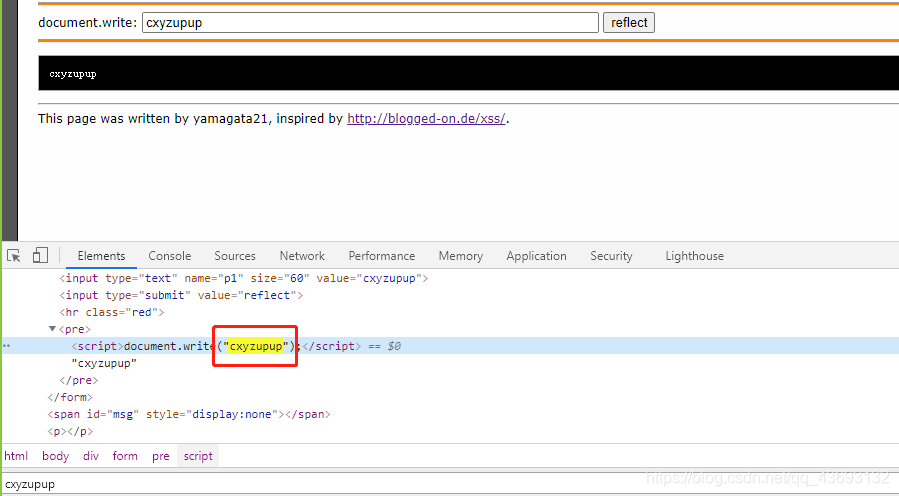The image size is (899, 496).
Task: Focus the document.write text input
Action: coord(370,22)
